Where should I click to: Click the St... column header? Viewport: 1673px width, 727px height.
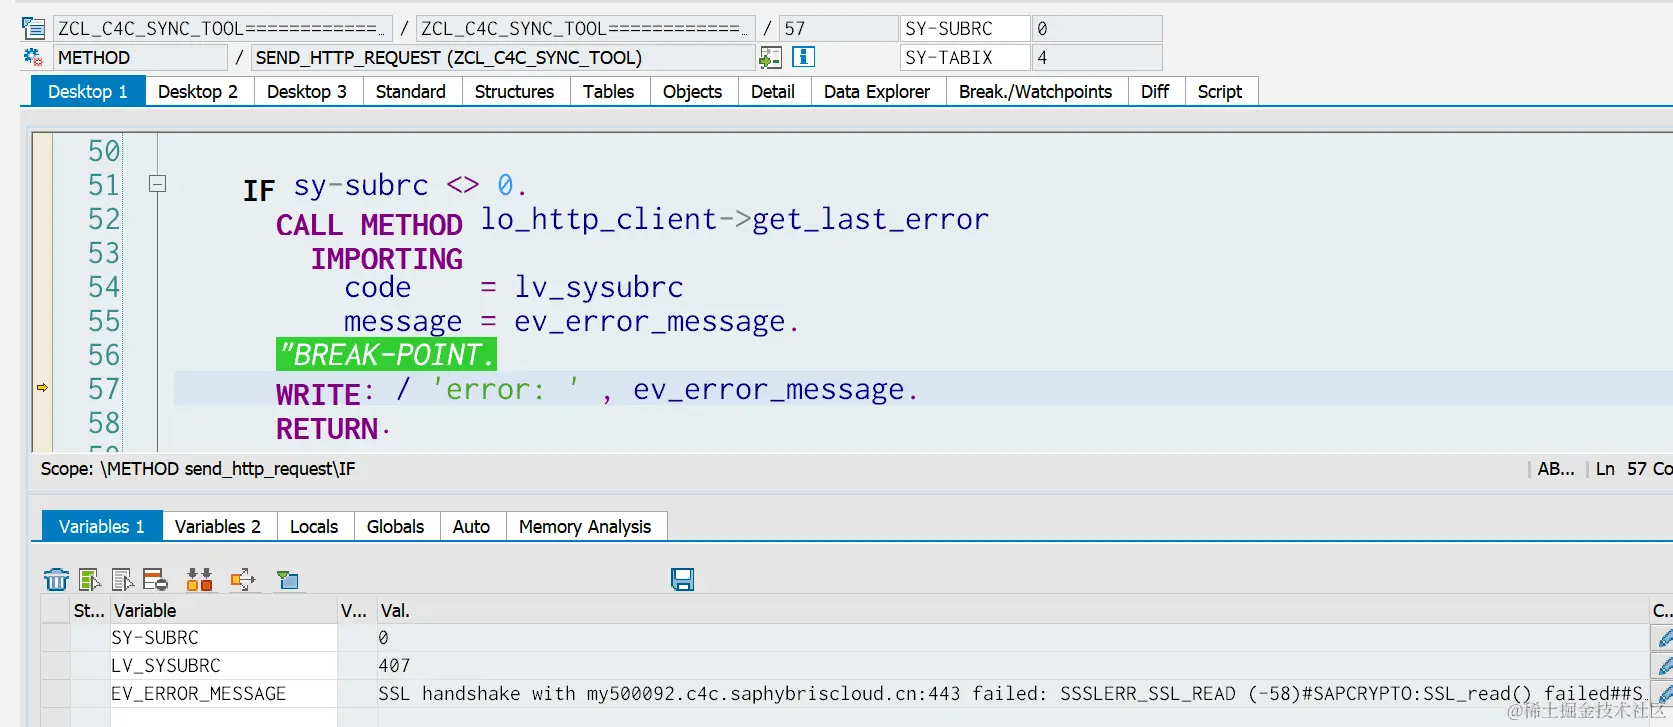click(89, 610)
